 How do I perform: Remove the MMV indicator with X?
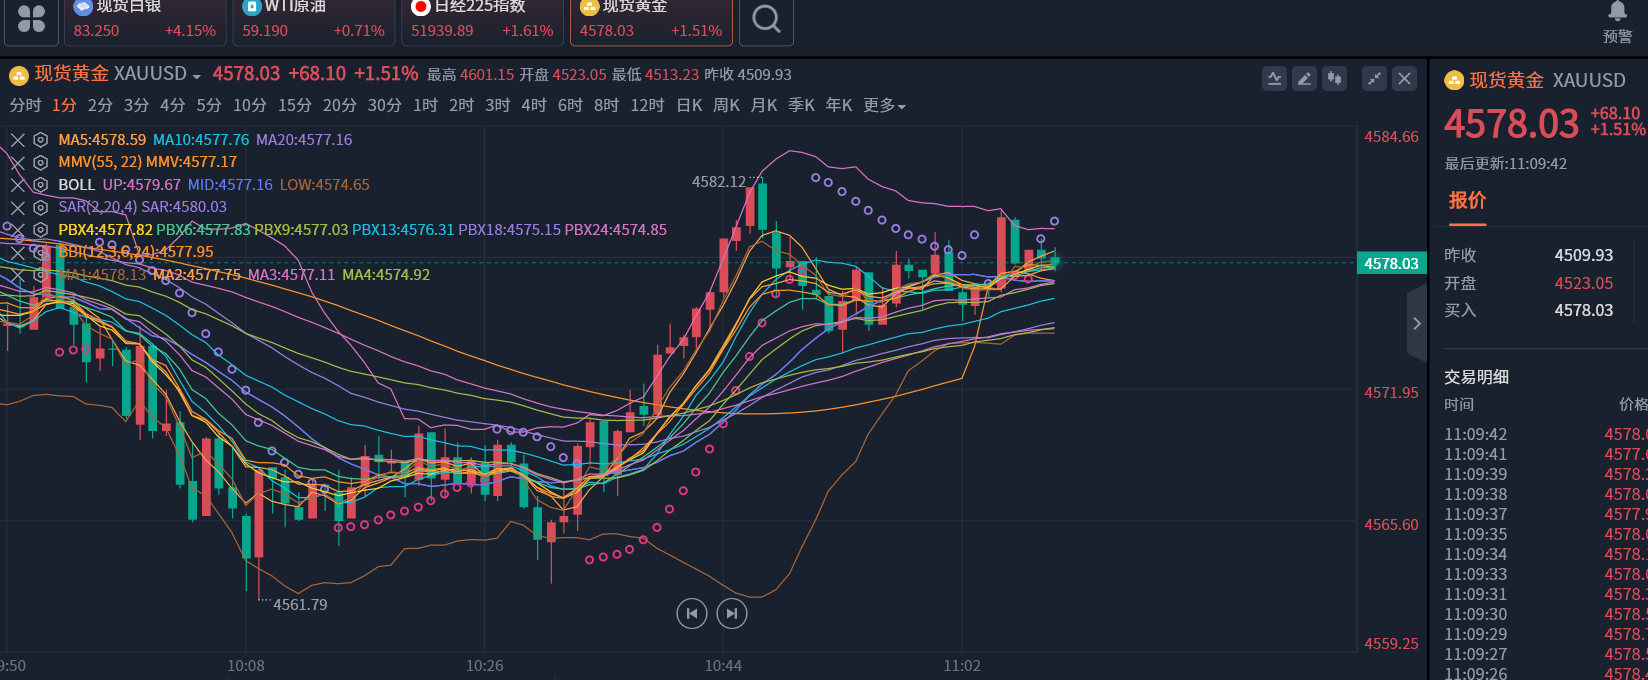[18, 162]
